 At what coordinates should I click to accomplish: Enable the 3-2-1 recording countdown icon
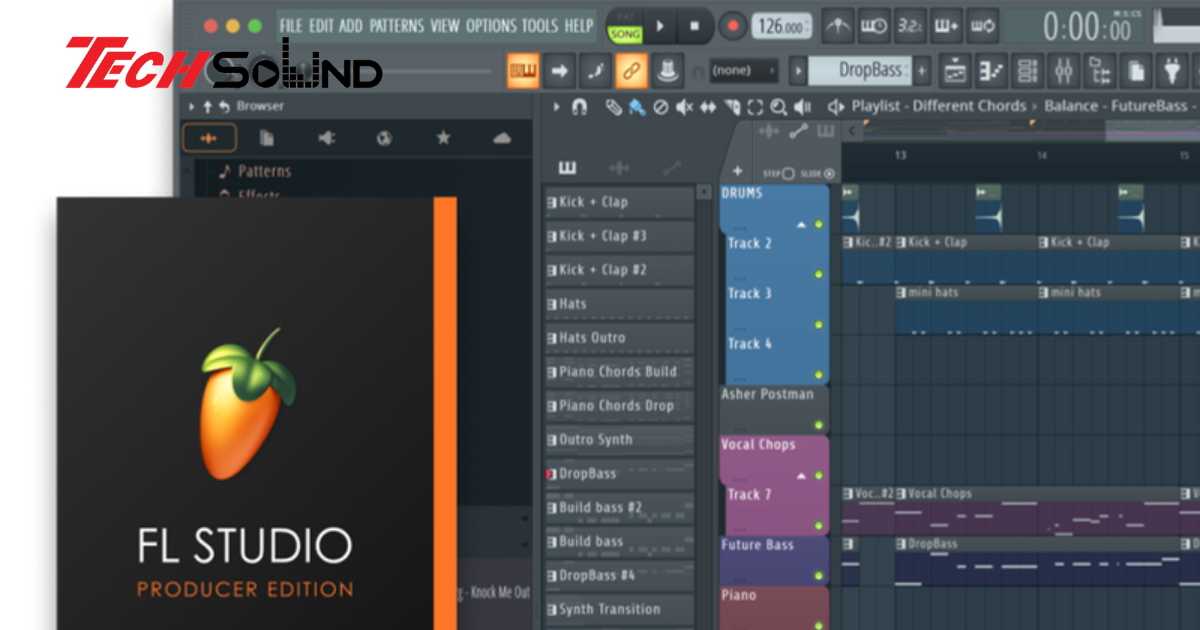click(910, 26)
